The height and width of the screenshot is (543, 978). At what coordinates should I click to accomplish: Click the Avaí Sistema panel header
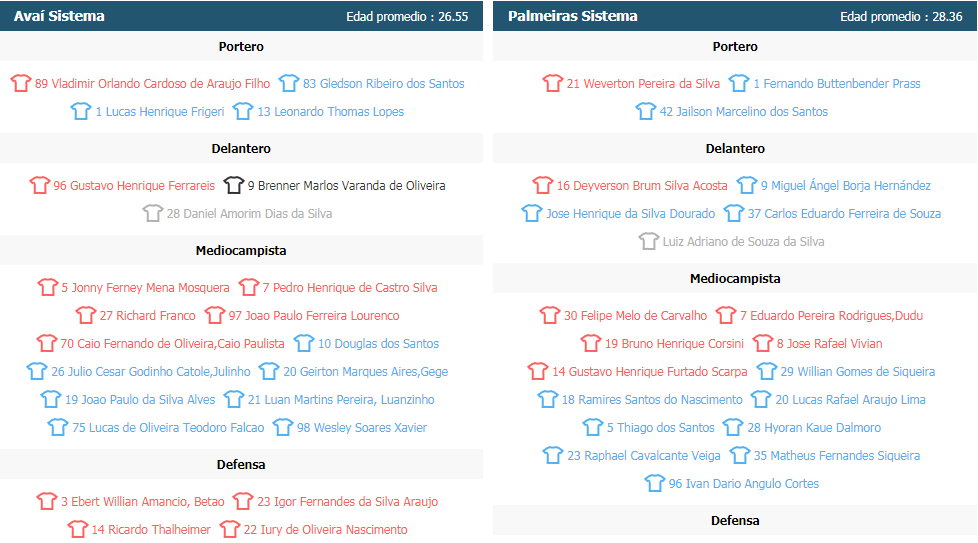click(x=241, y=16)
